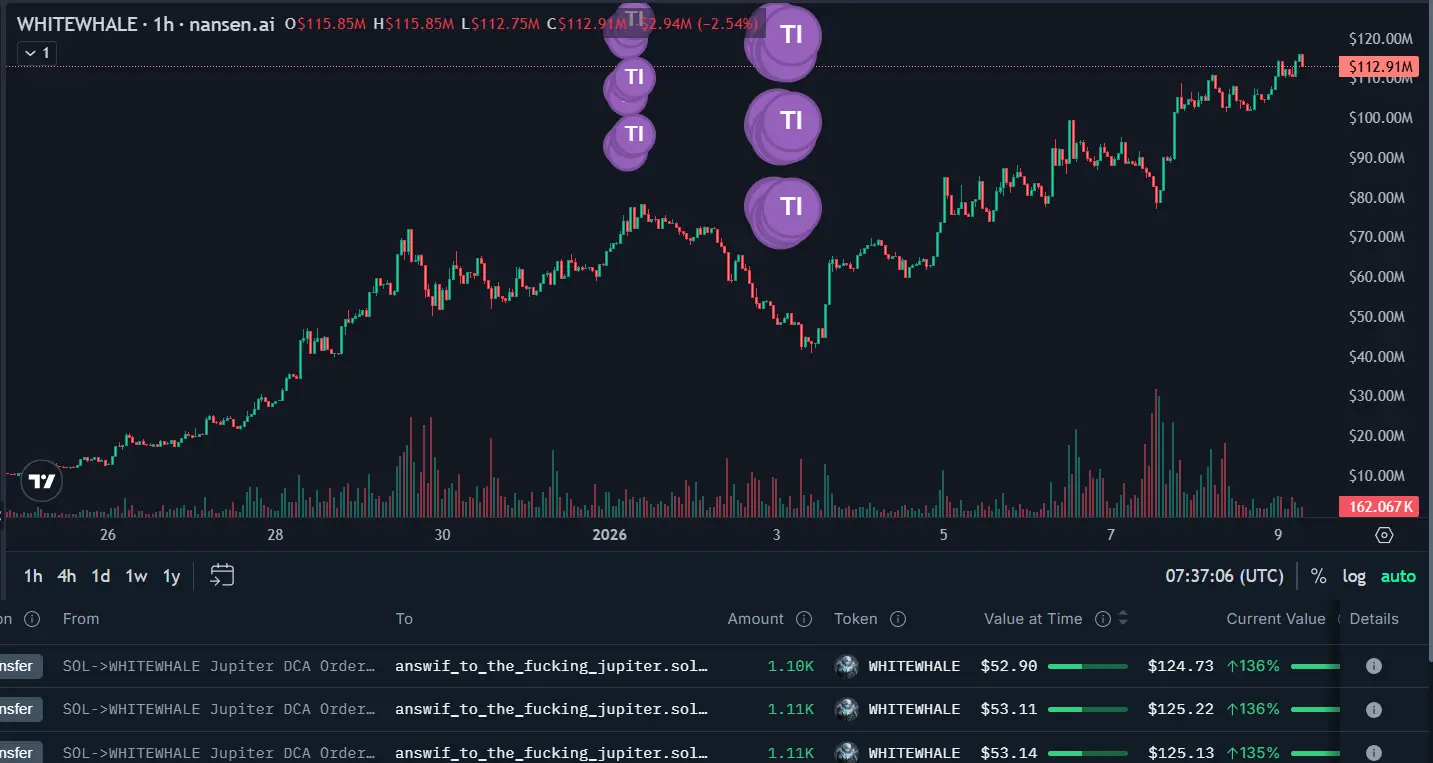Click the $53.11 value at time
This screenshot has width=1433, height=763.
1009,709
